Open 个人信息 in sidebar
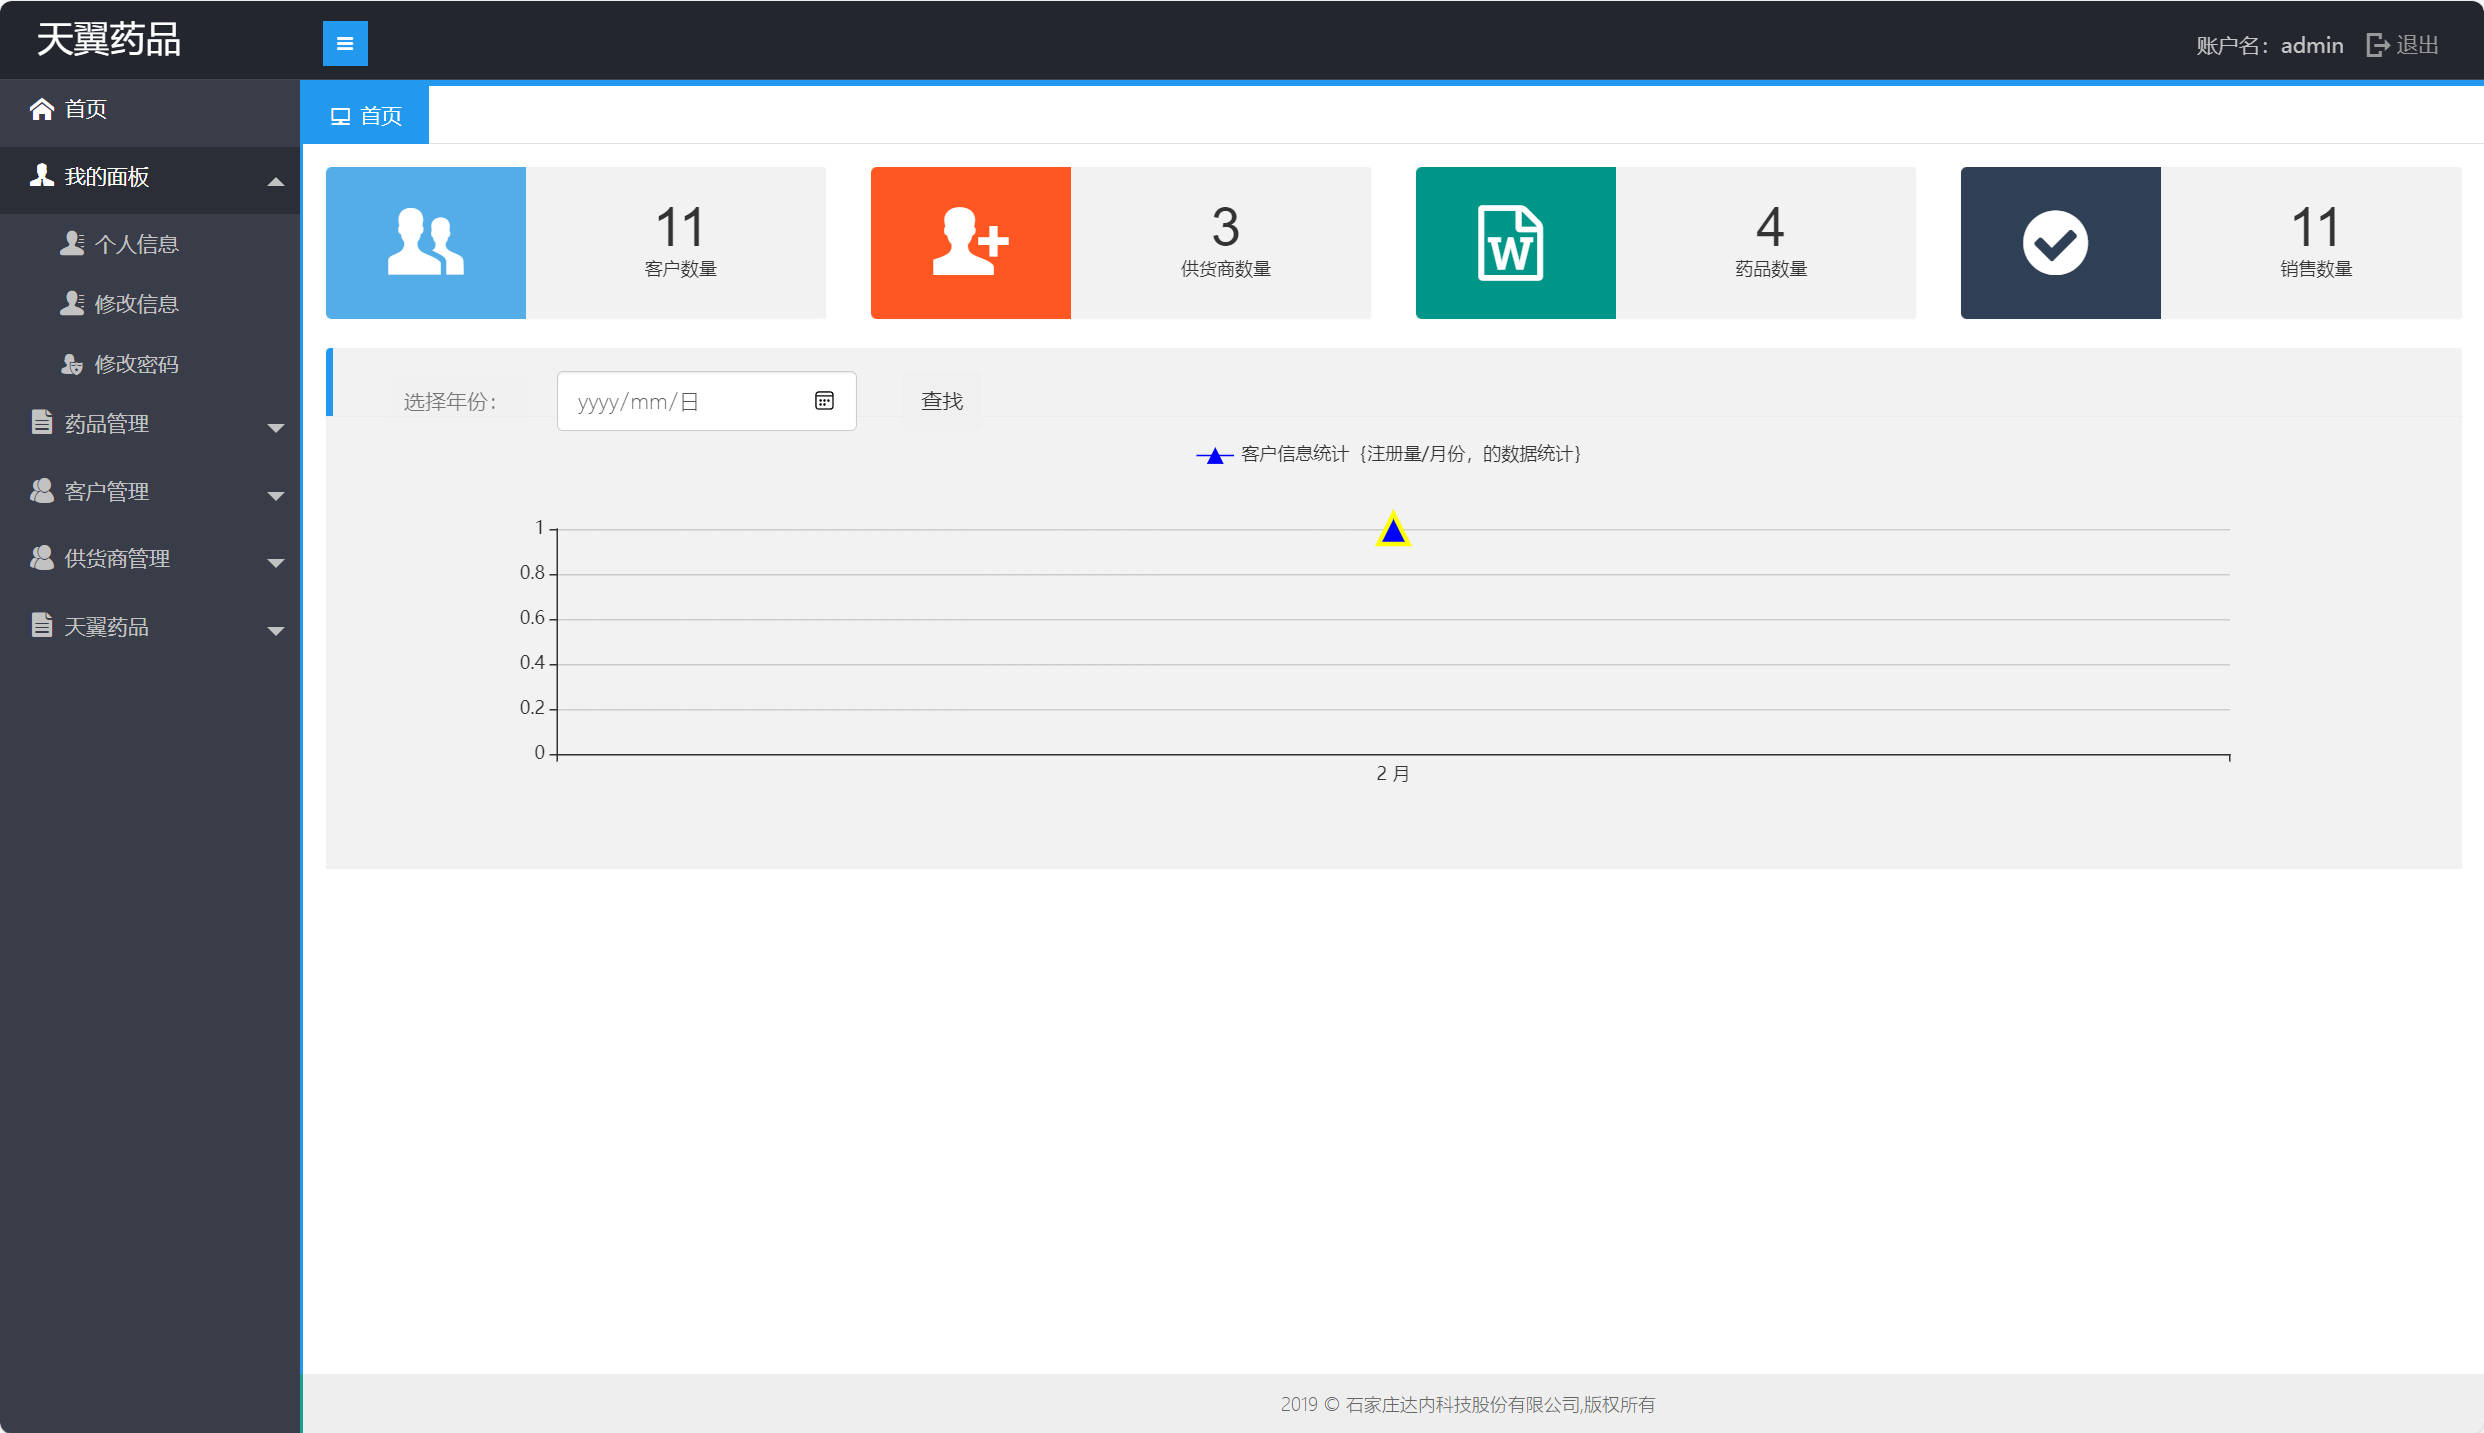Viewport: 2484px width, 1433px height. click(x=136, y=244)
